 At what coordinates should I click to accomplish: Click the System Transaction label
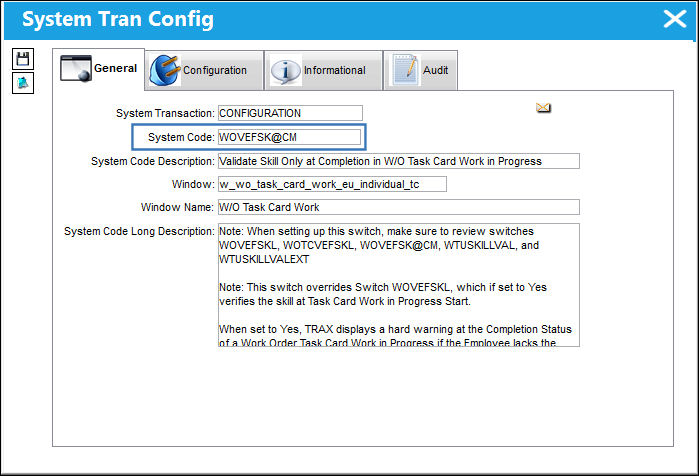point(165,113)
